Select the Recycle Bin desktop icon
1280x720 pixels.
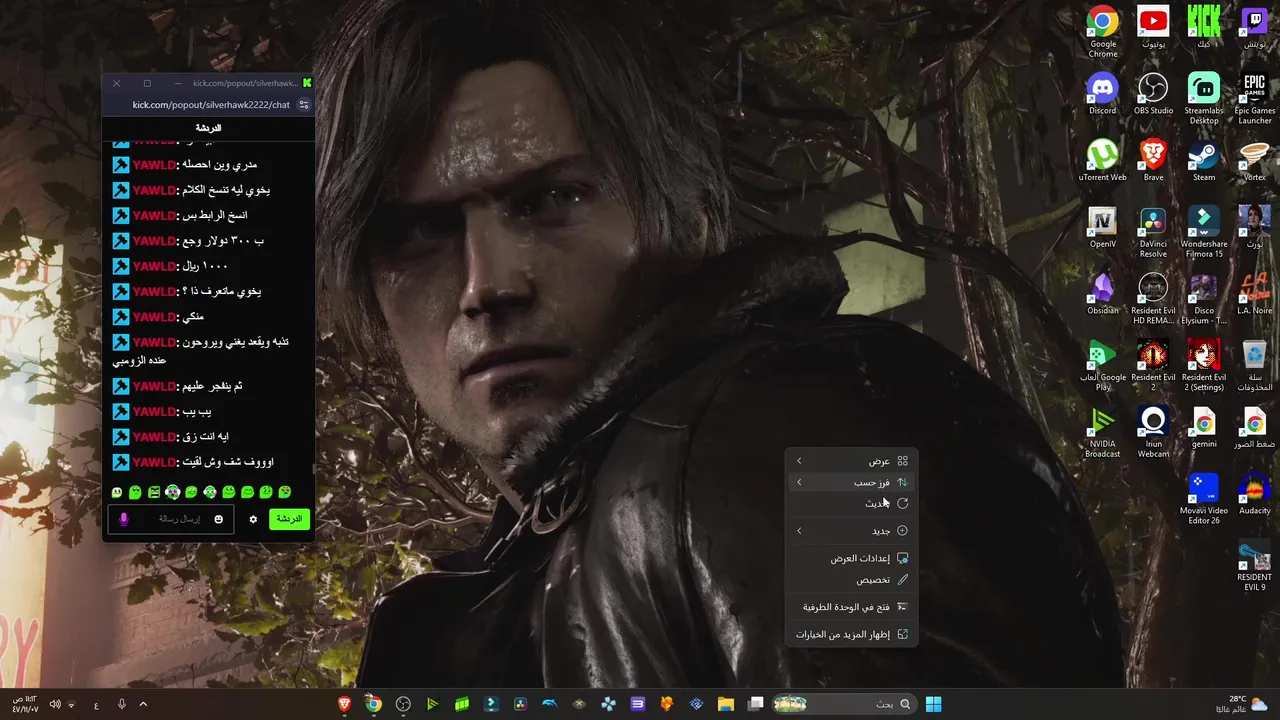pyautogui.click(x=1254, y=365)
